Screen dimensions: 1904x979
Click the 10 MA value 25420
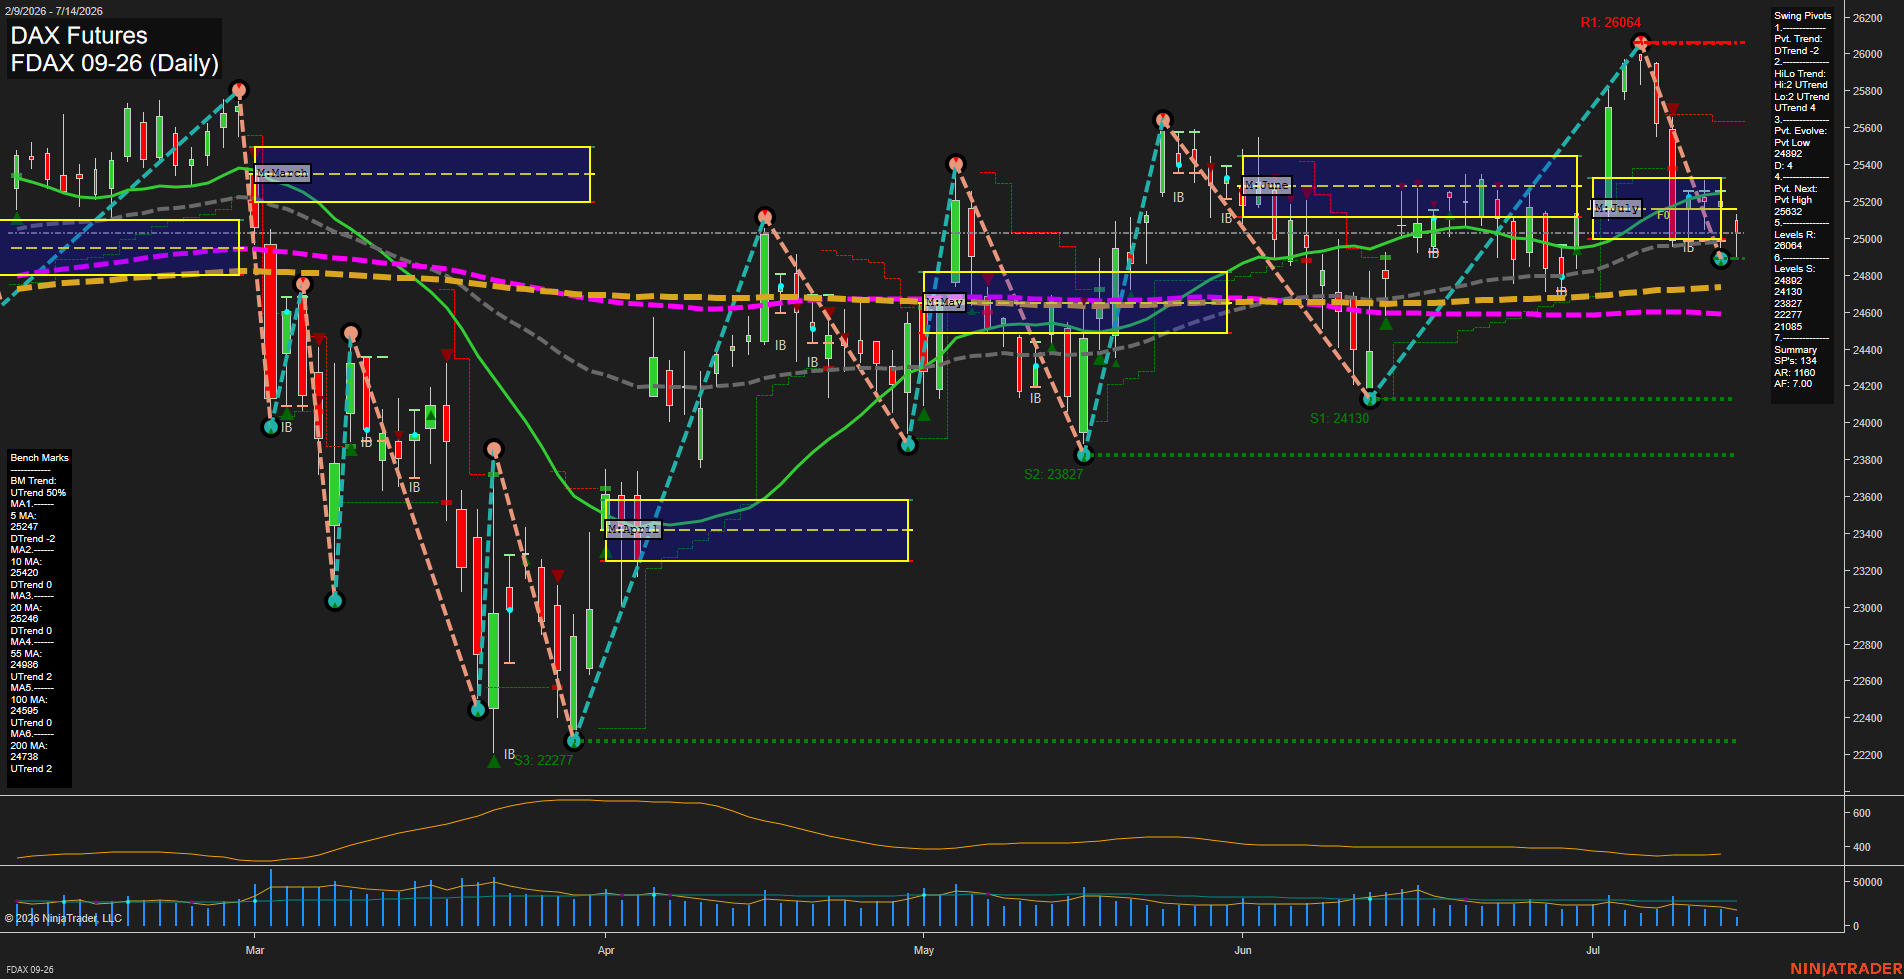(24, 573)
